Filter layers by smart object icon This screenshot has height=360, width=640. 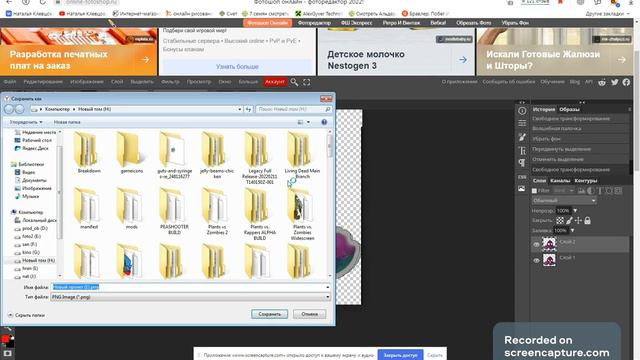[618, 191]
